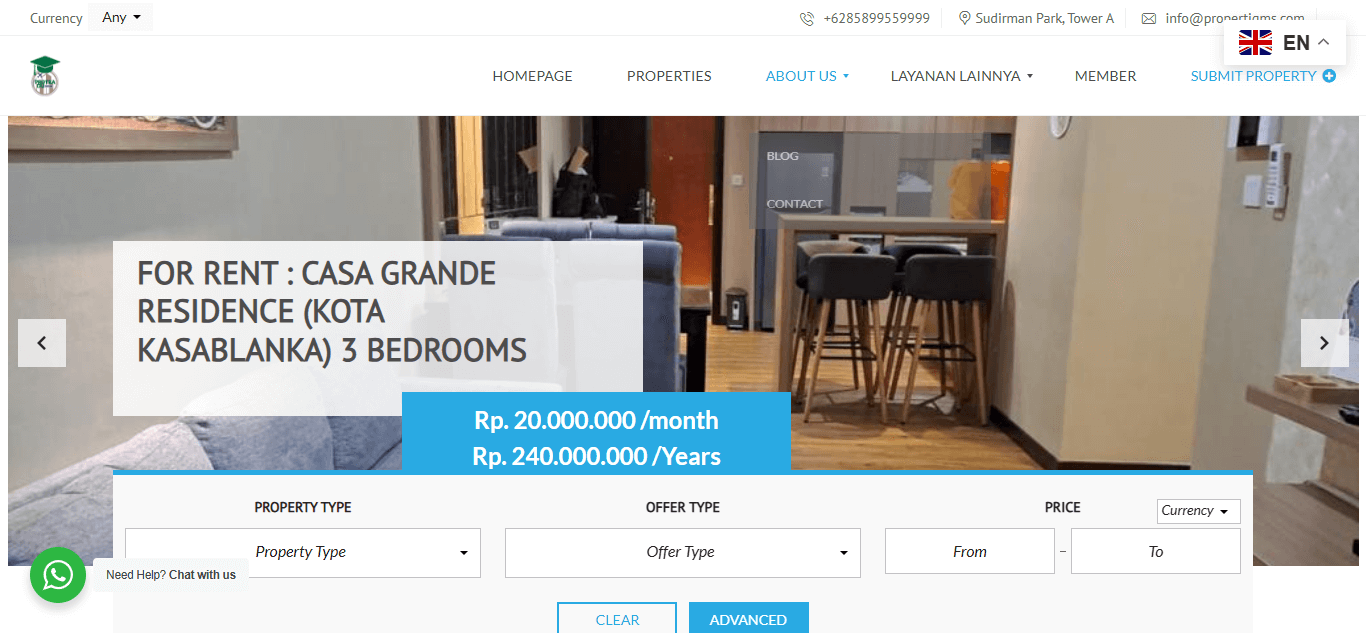Click the location pin icon for Sudirman Park

click(x=965, y=18)
